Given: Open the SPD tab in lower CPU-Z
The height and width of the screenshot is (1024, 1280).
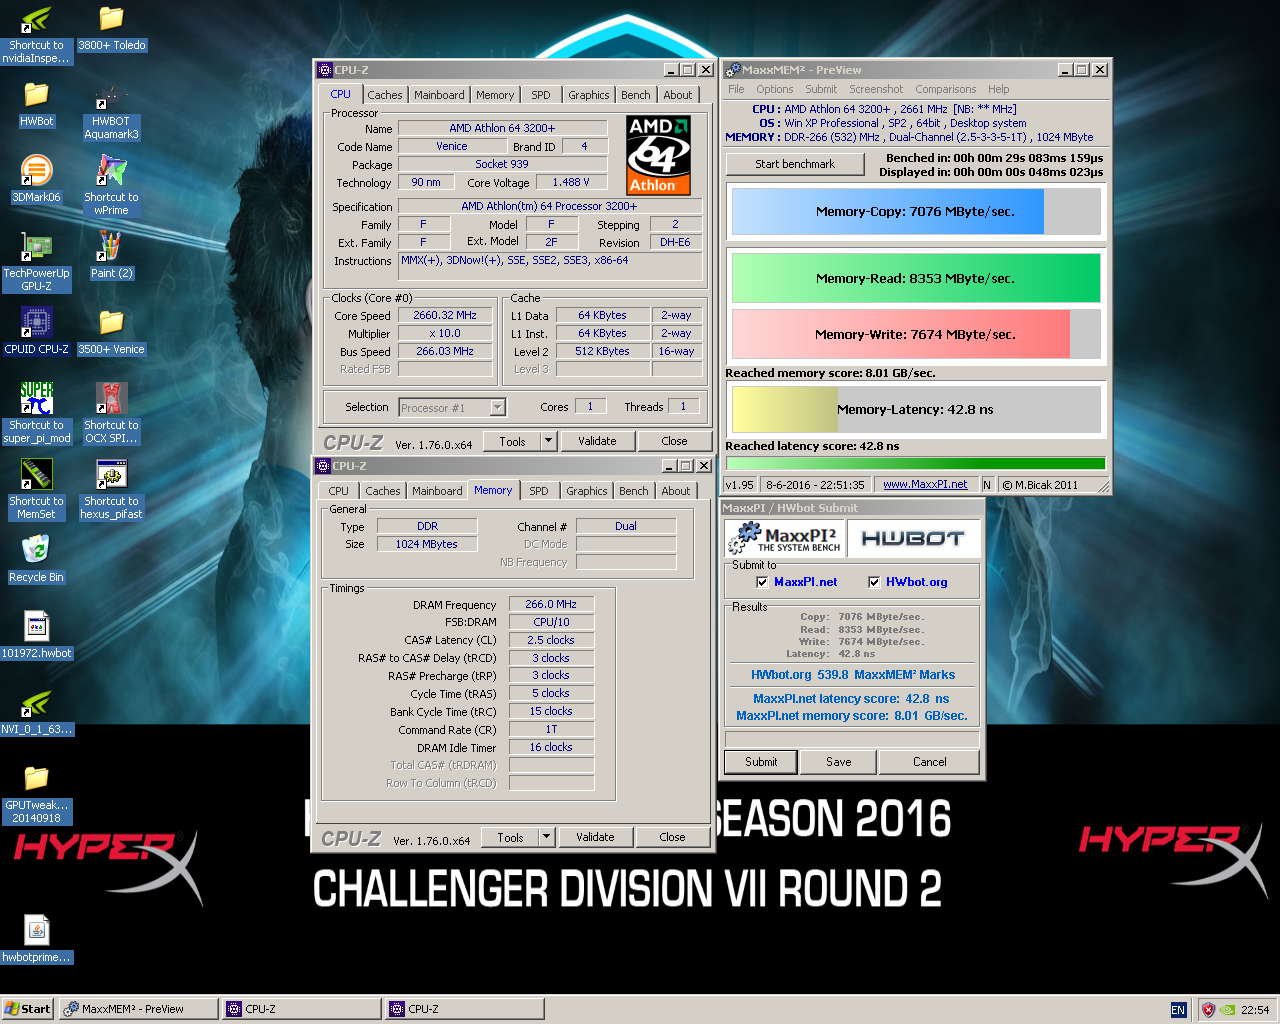Looking at the screenshot, I should tap(539, 491).
